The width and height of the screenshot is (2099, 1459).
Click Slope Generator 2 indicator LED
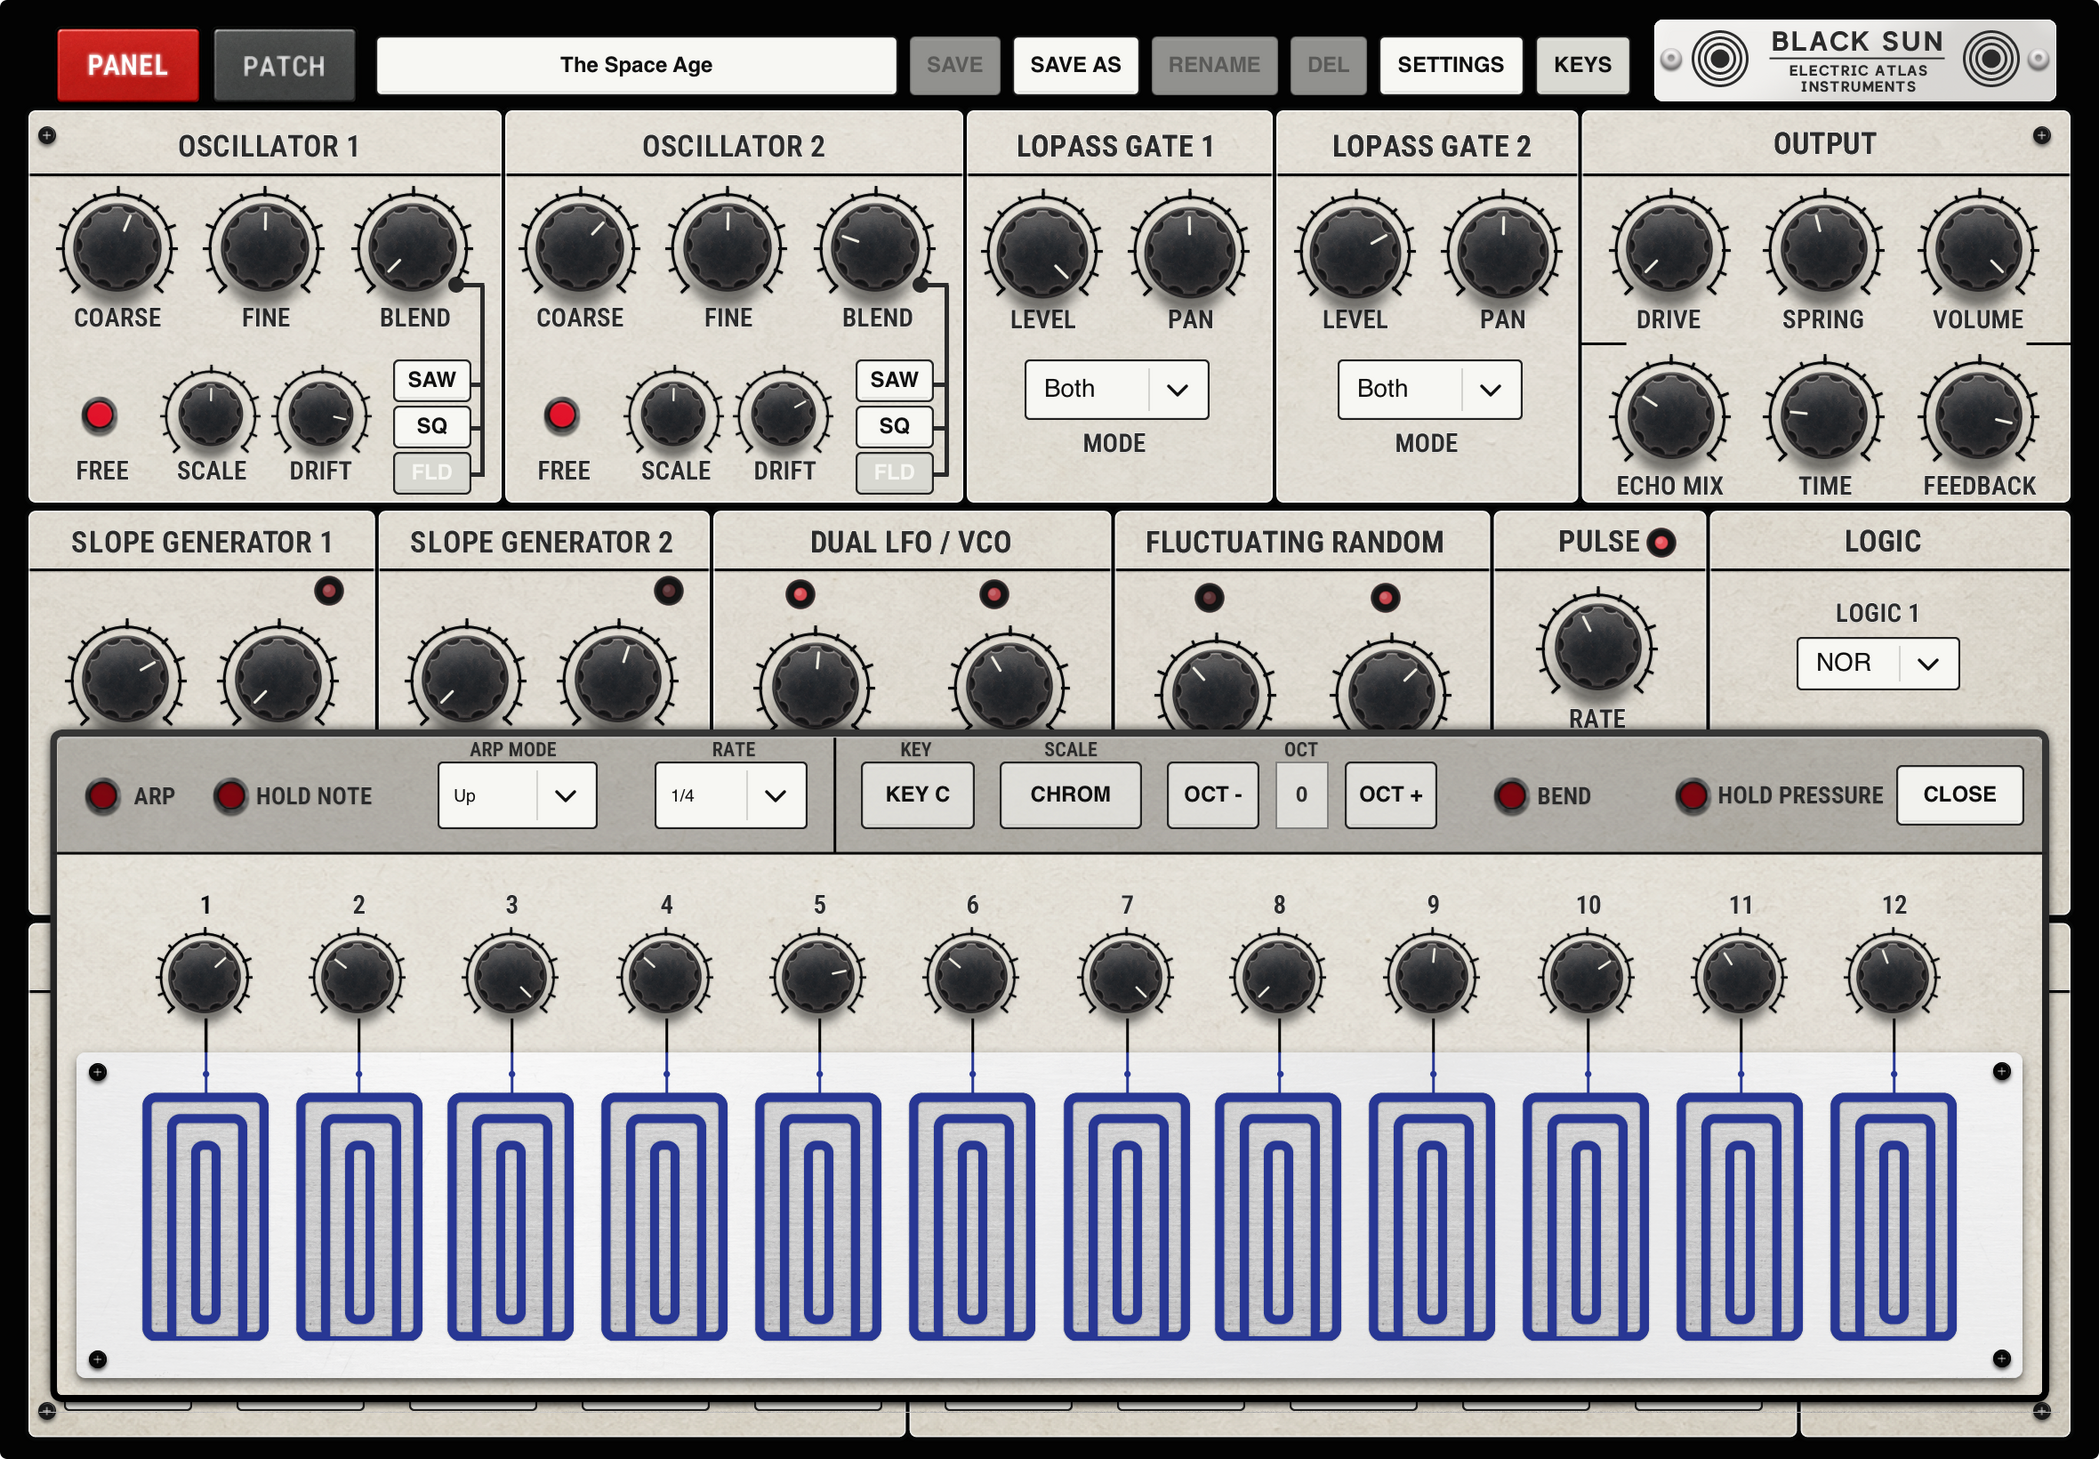(668, 590)
